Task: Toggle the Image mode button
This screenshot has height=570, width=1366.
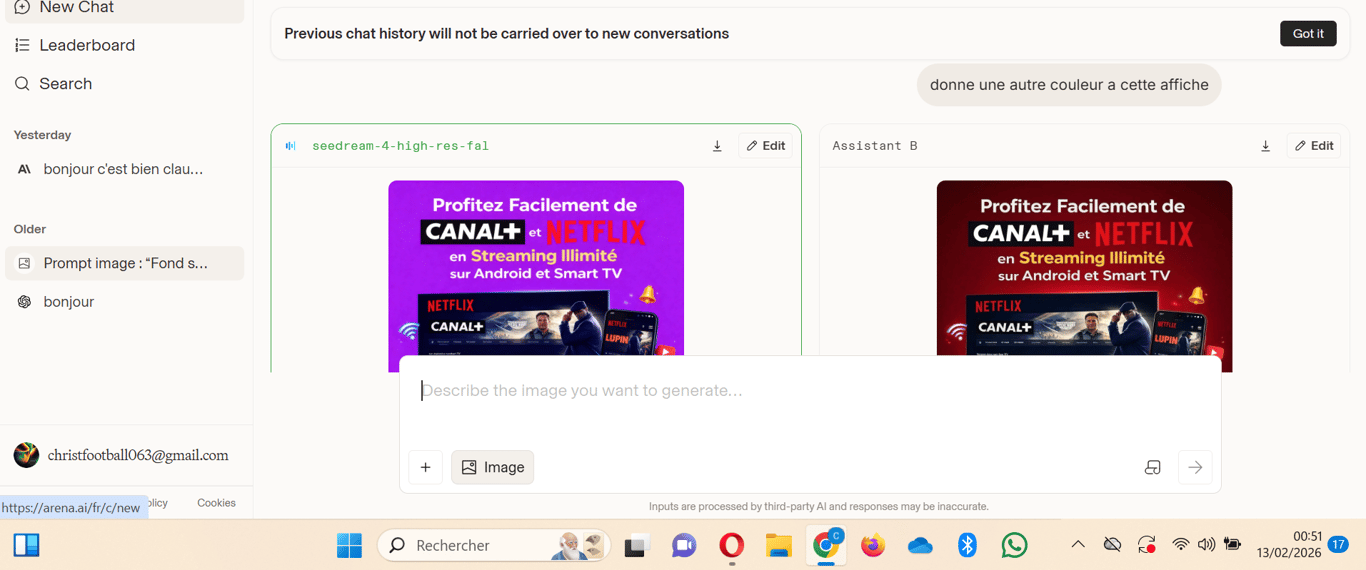Action: pyautogui.click(x=492, y=467)
